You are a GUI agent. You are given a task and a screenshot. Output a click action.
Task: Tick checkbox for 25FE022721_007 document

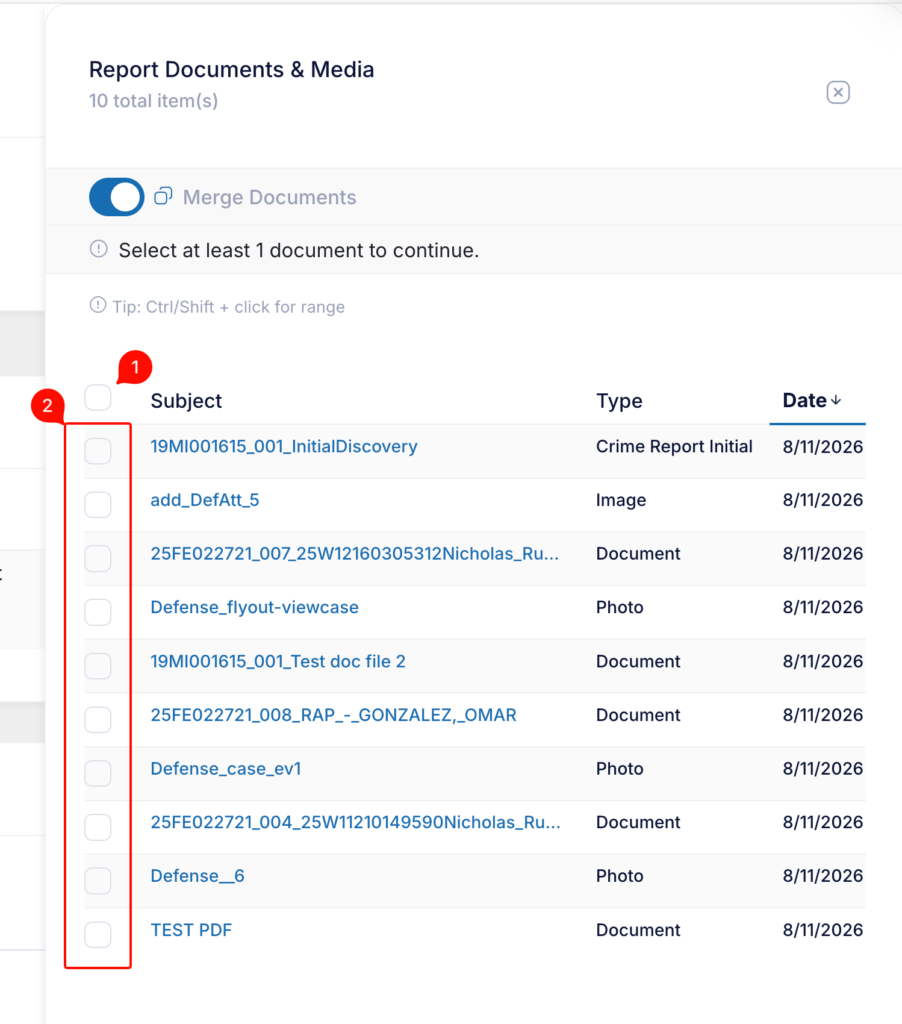98,558
